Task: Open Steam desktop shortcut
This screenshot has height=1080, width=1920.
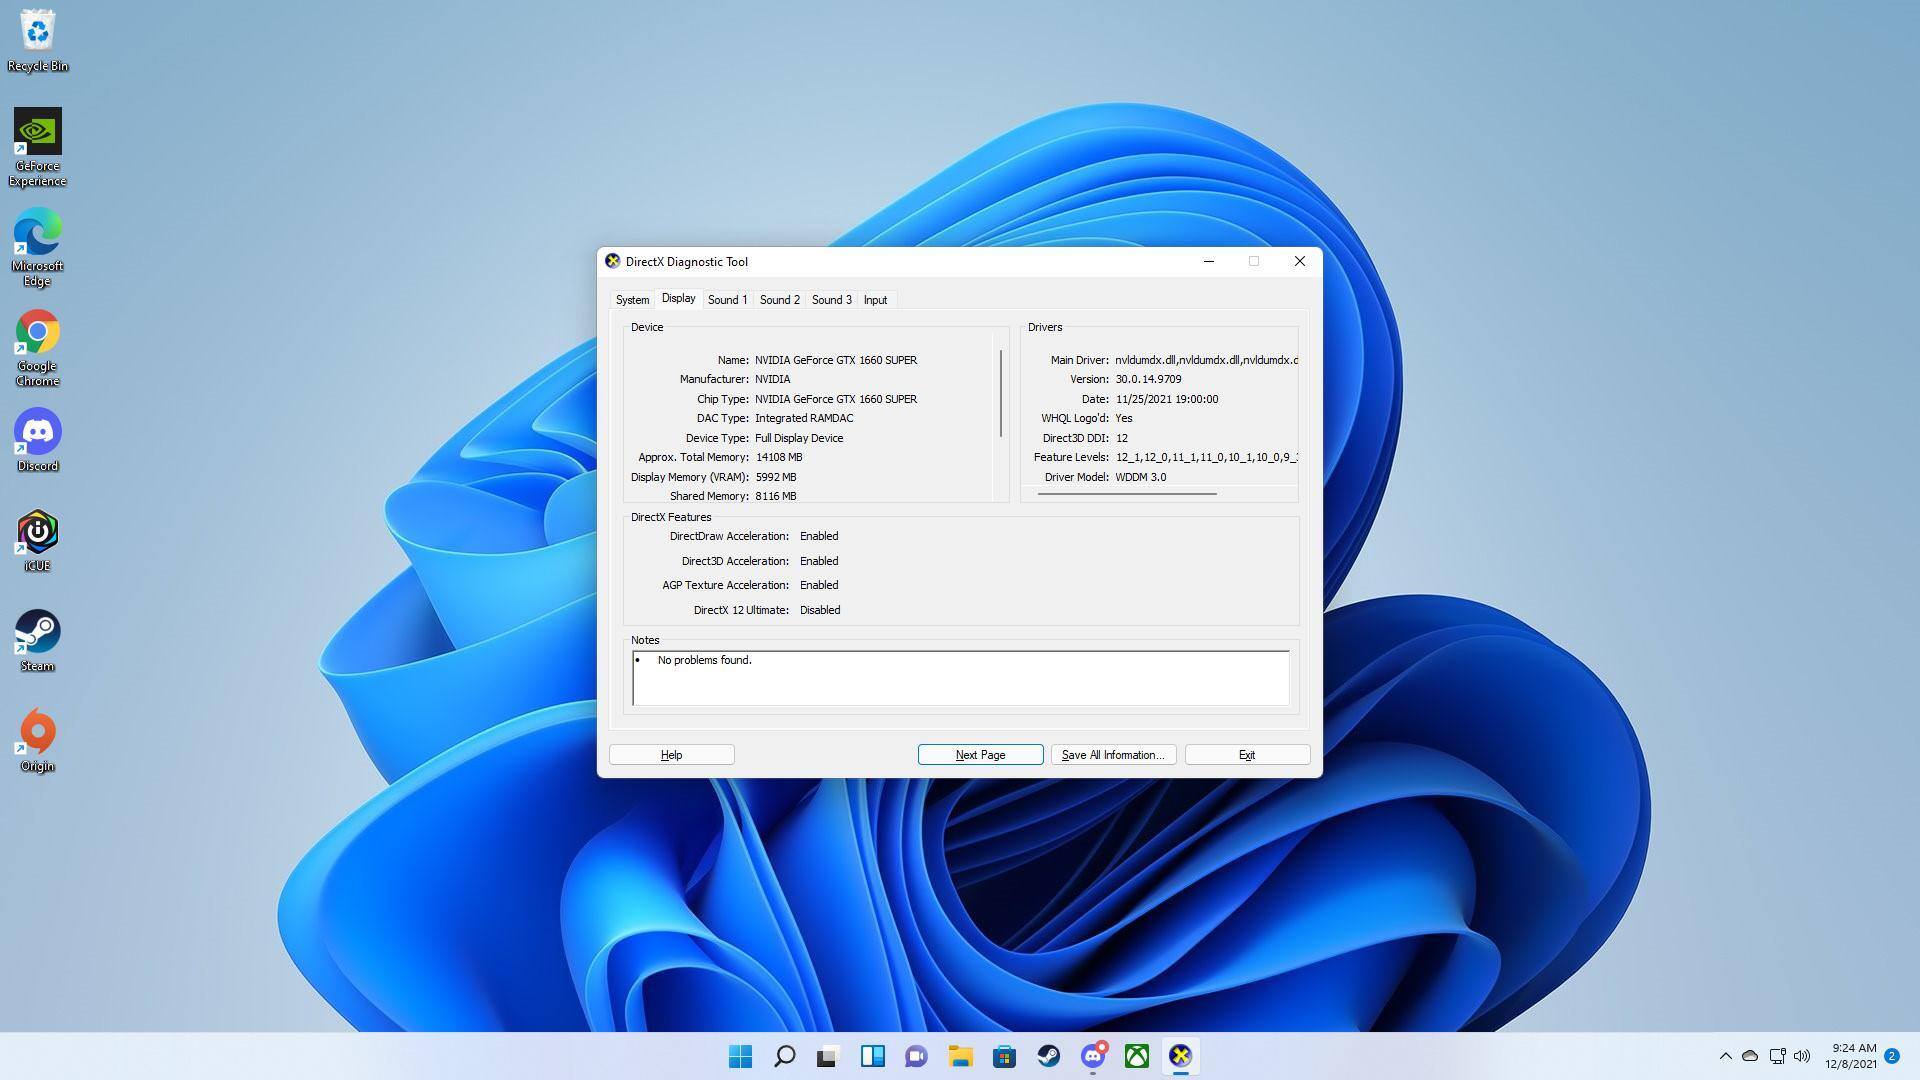Action: tap(37, 632)
